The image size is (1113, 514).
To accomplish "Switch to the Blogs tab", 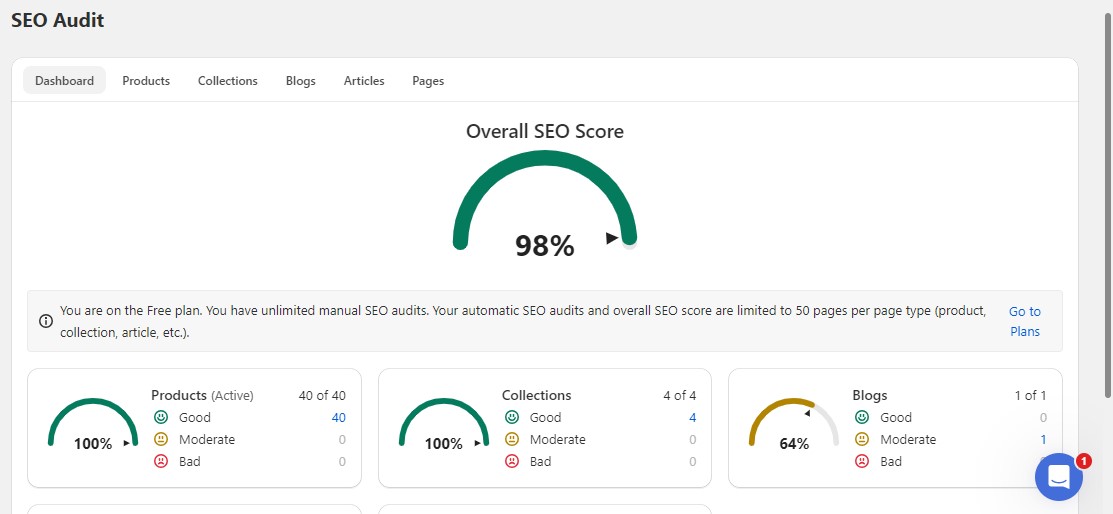I will pyautogui.click(x=301, y=80).
